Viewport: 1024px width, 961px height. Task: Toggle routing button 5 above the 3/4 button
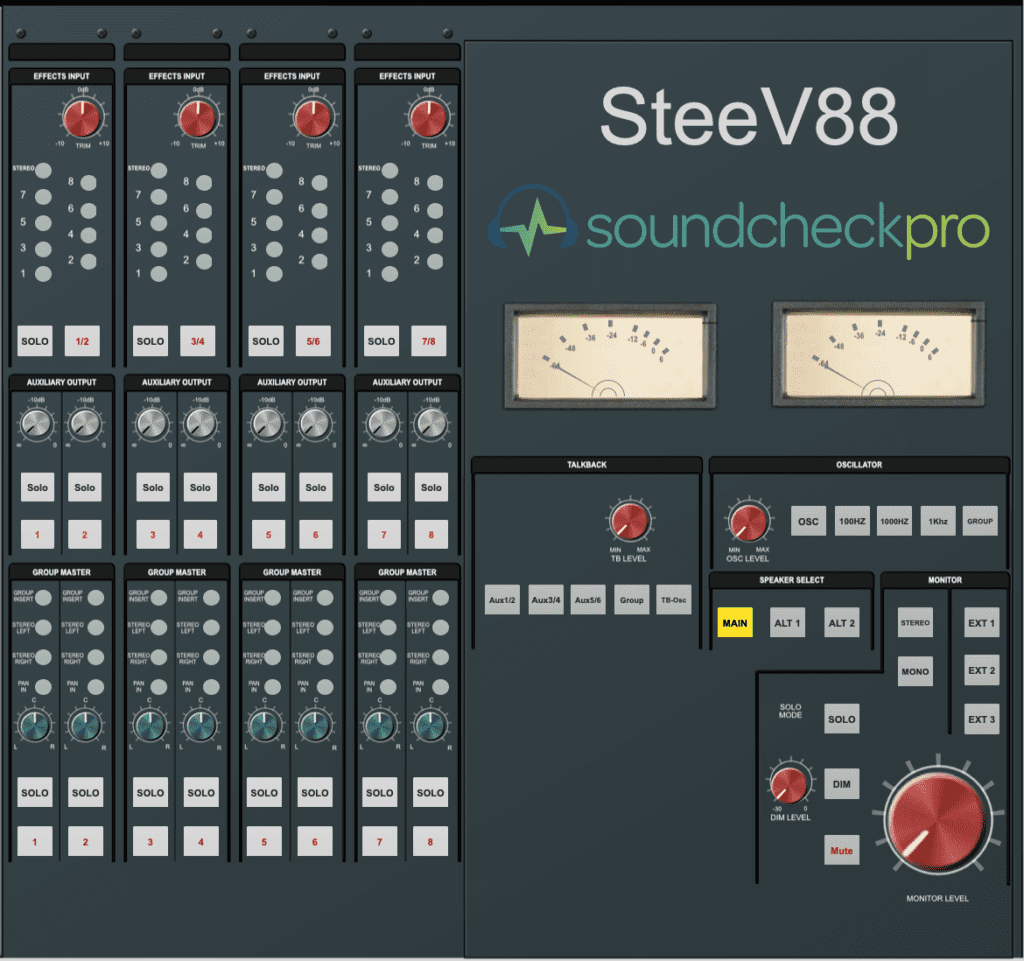pyautogui.click(x=159, y=223)
